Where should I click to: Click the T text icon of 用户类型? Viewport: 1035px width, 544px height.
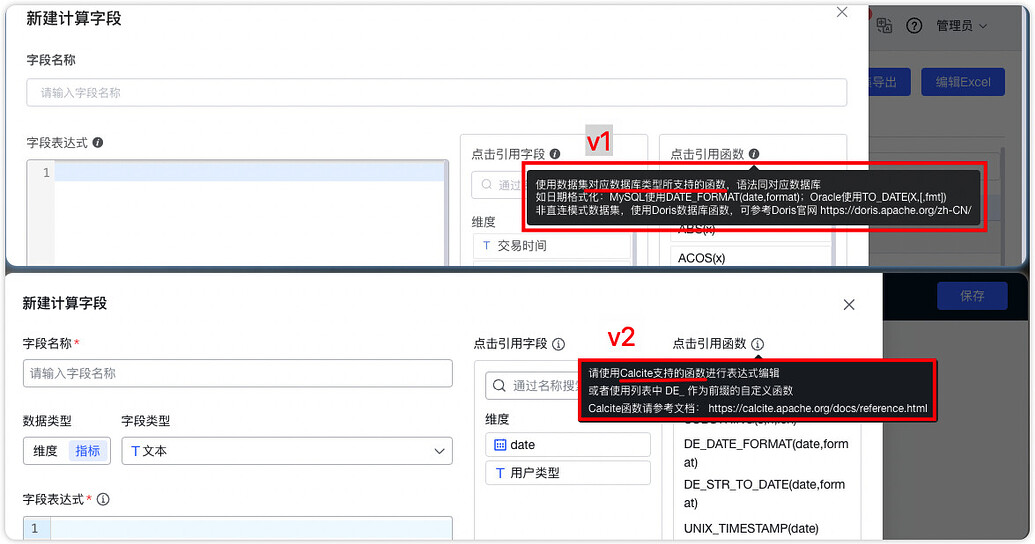tap(500, 473)
